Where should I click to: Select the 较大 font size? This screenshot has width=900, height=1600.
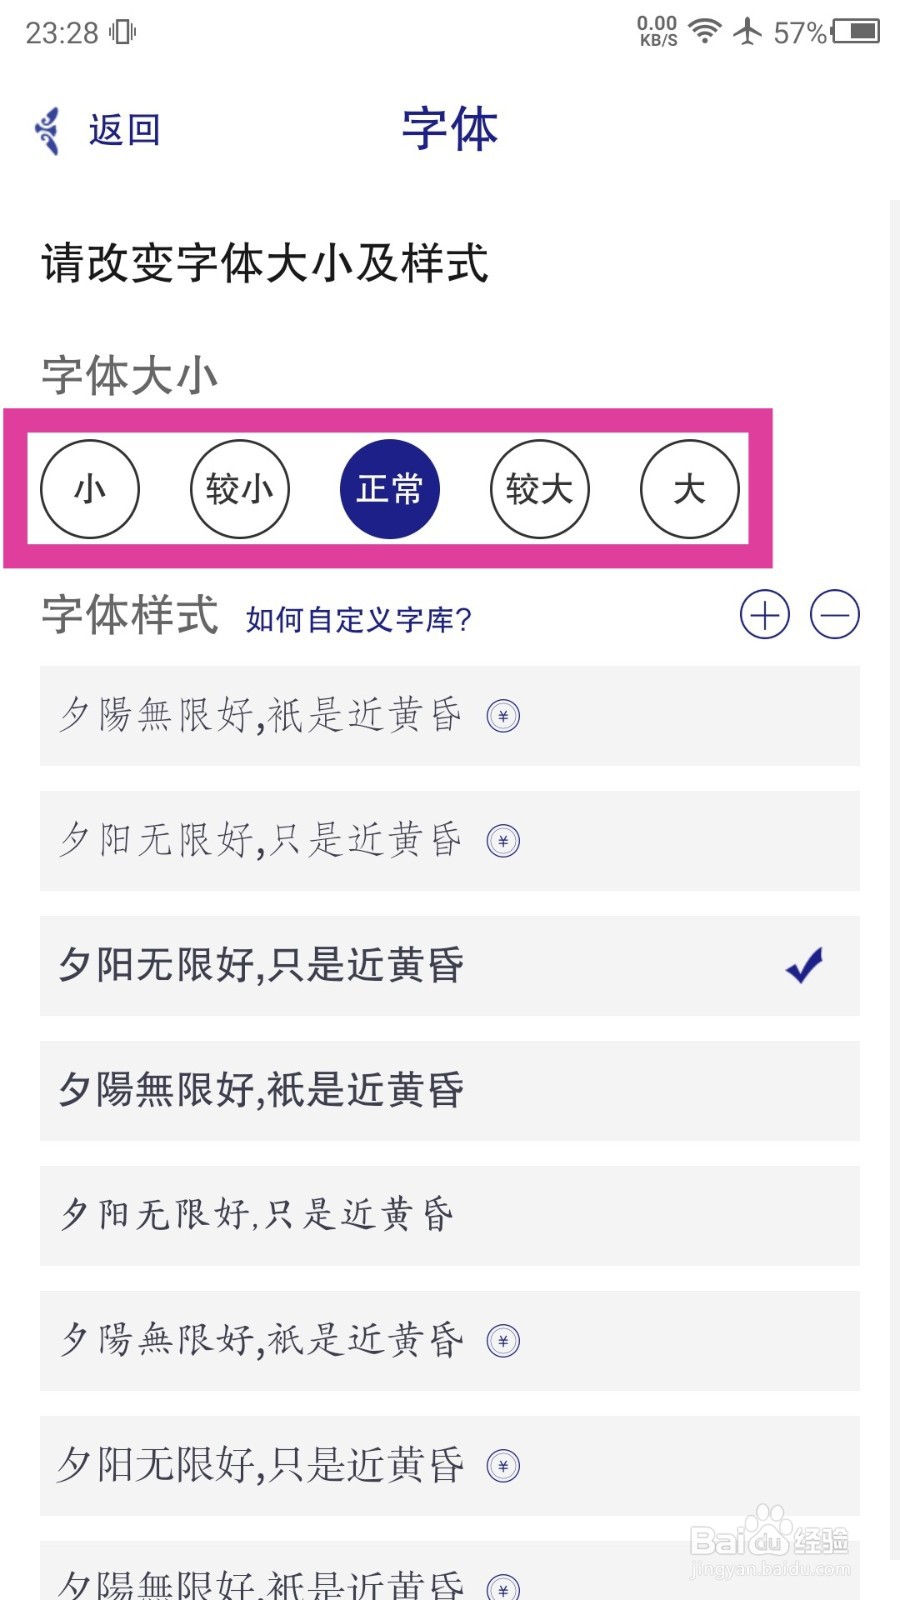point(540,489)
